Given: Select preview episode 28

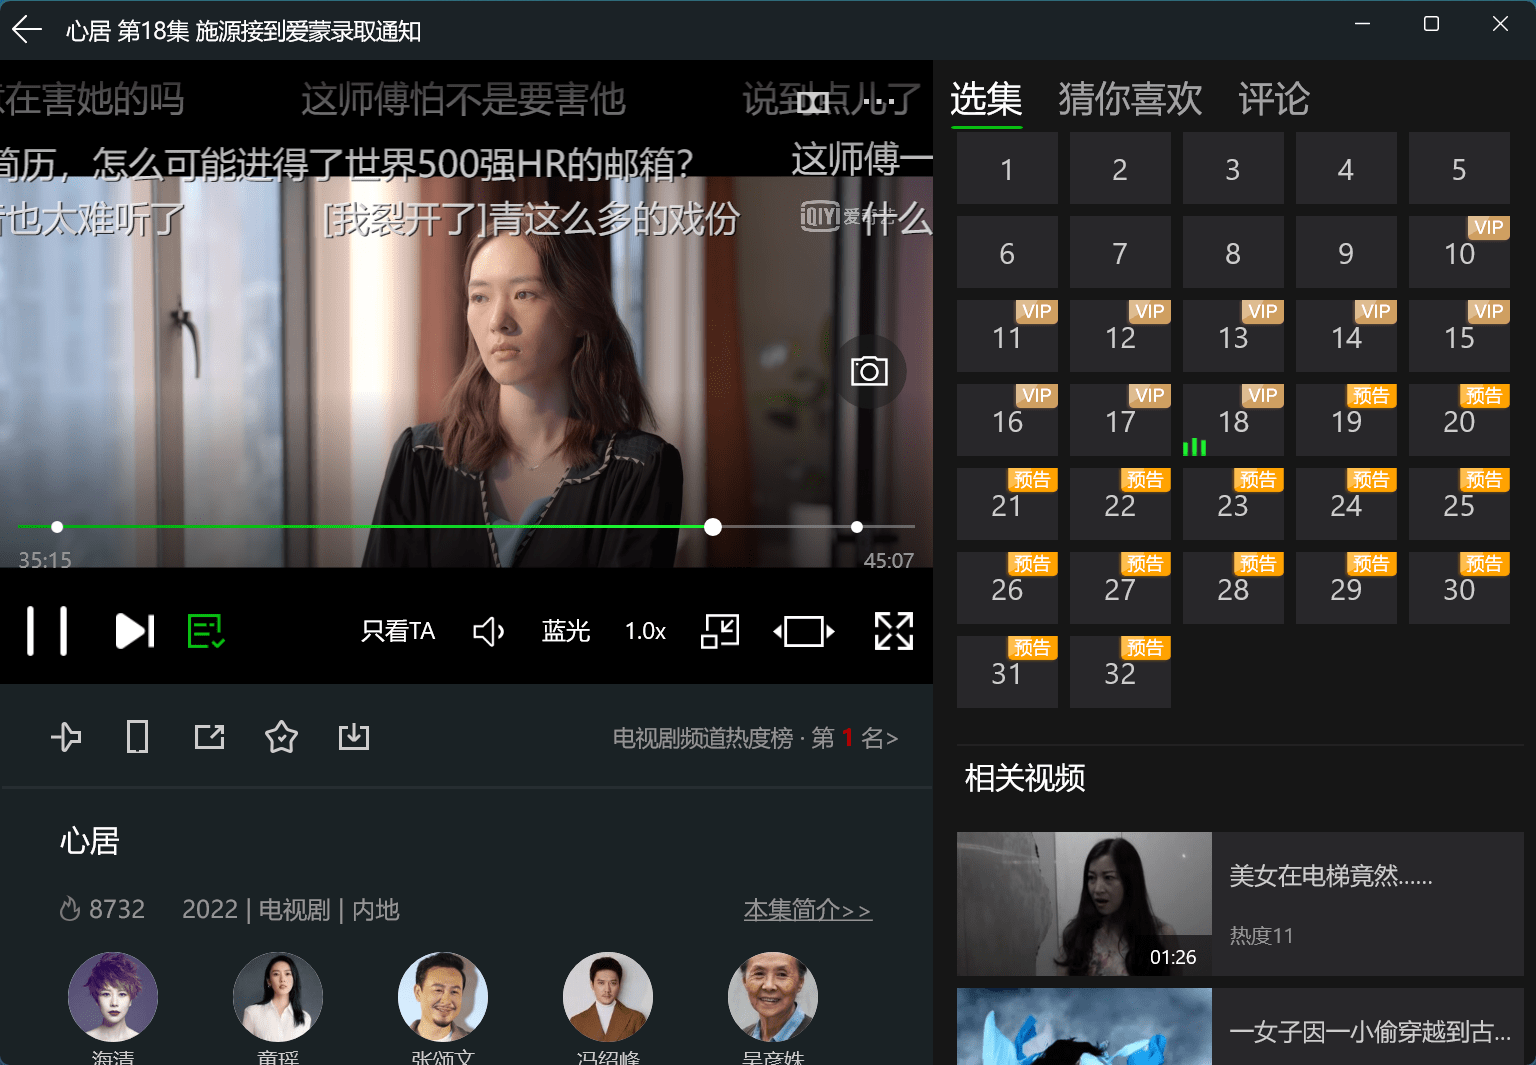Looking at the screenshot, I should click(1233, 588).
